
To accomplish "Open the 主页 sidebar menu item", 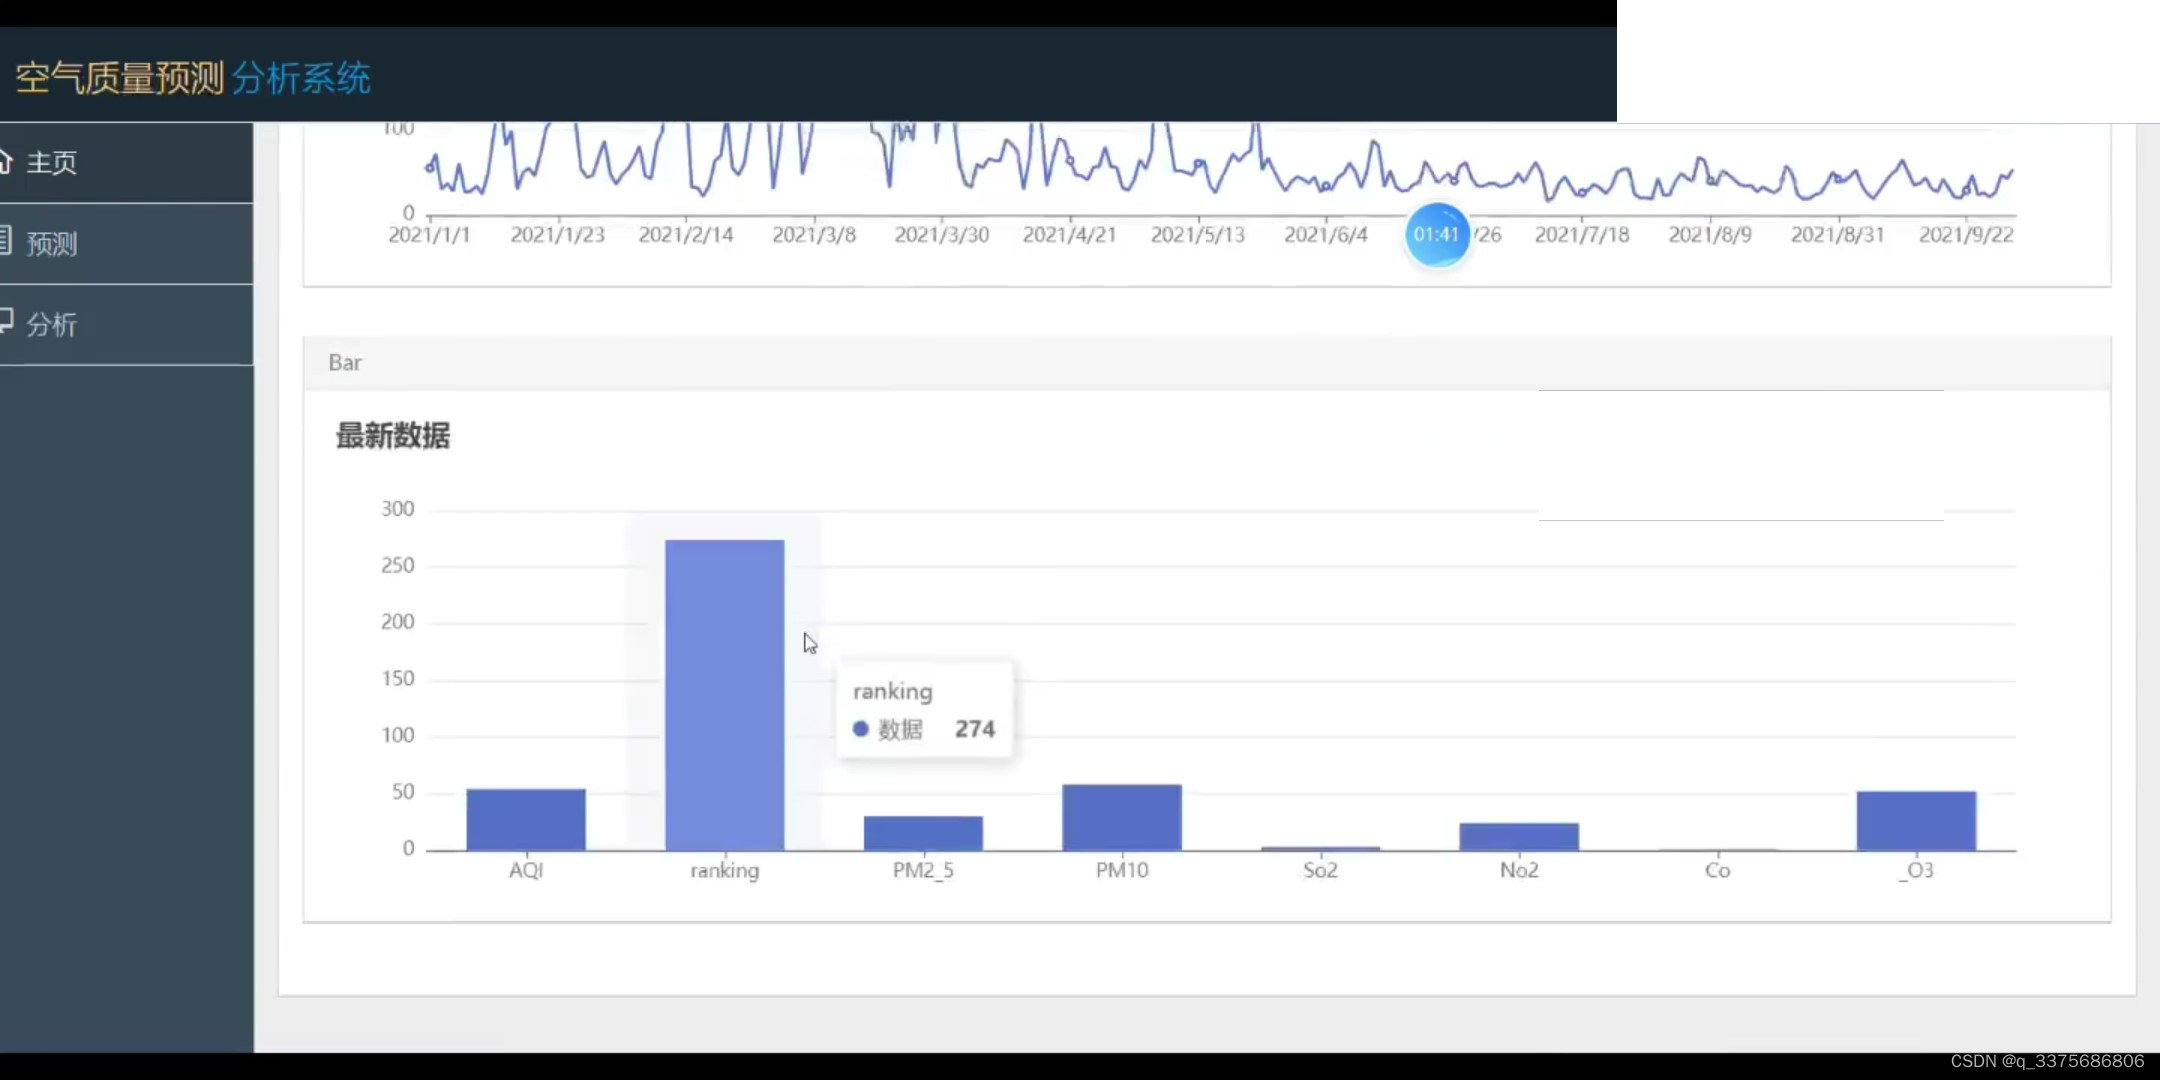I will pyautogui.click(x=52, y=163).
